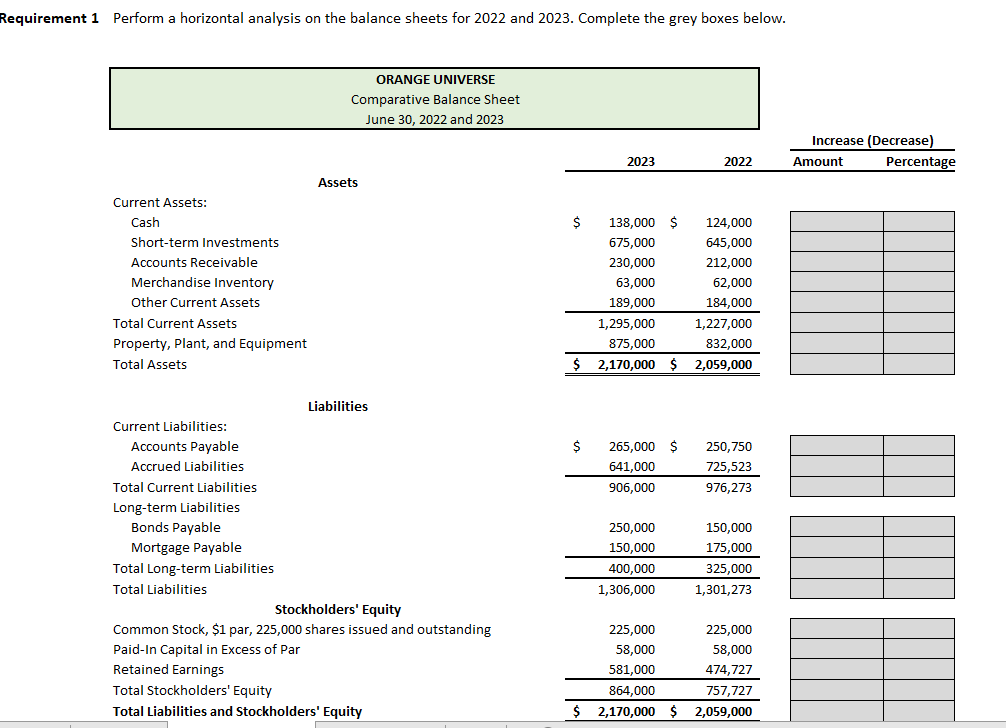Select the Merchandise Inventory row label
Screen dimensions: 1006x728
click(202, 282)
